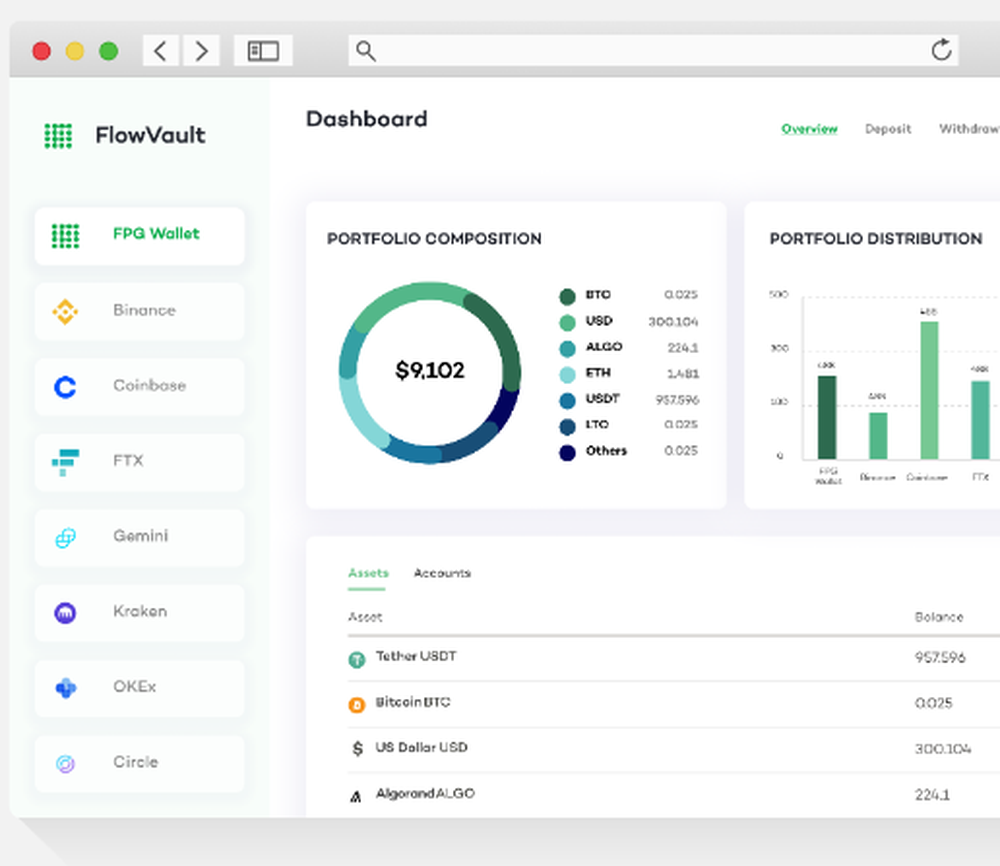Click the "PORTFOLIO DISTRIBUTION" card title
The width and height of the screenshot is (1000, 866).
click(876, 239)
